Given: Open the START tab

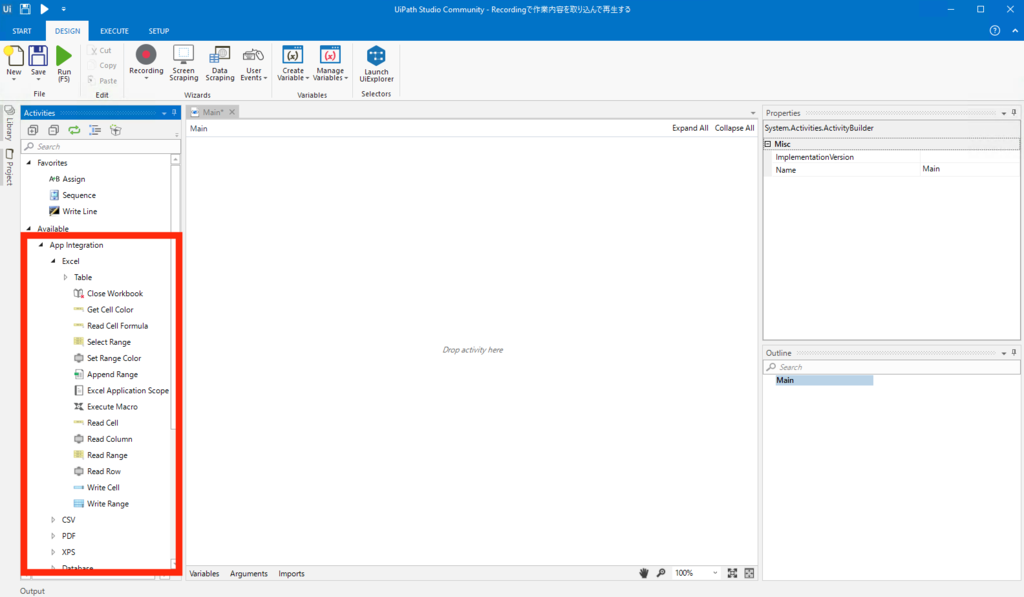Looking at the screenshot, I should (x=22, y=31).
